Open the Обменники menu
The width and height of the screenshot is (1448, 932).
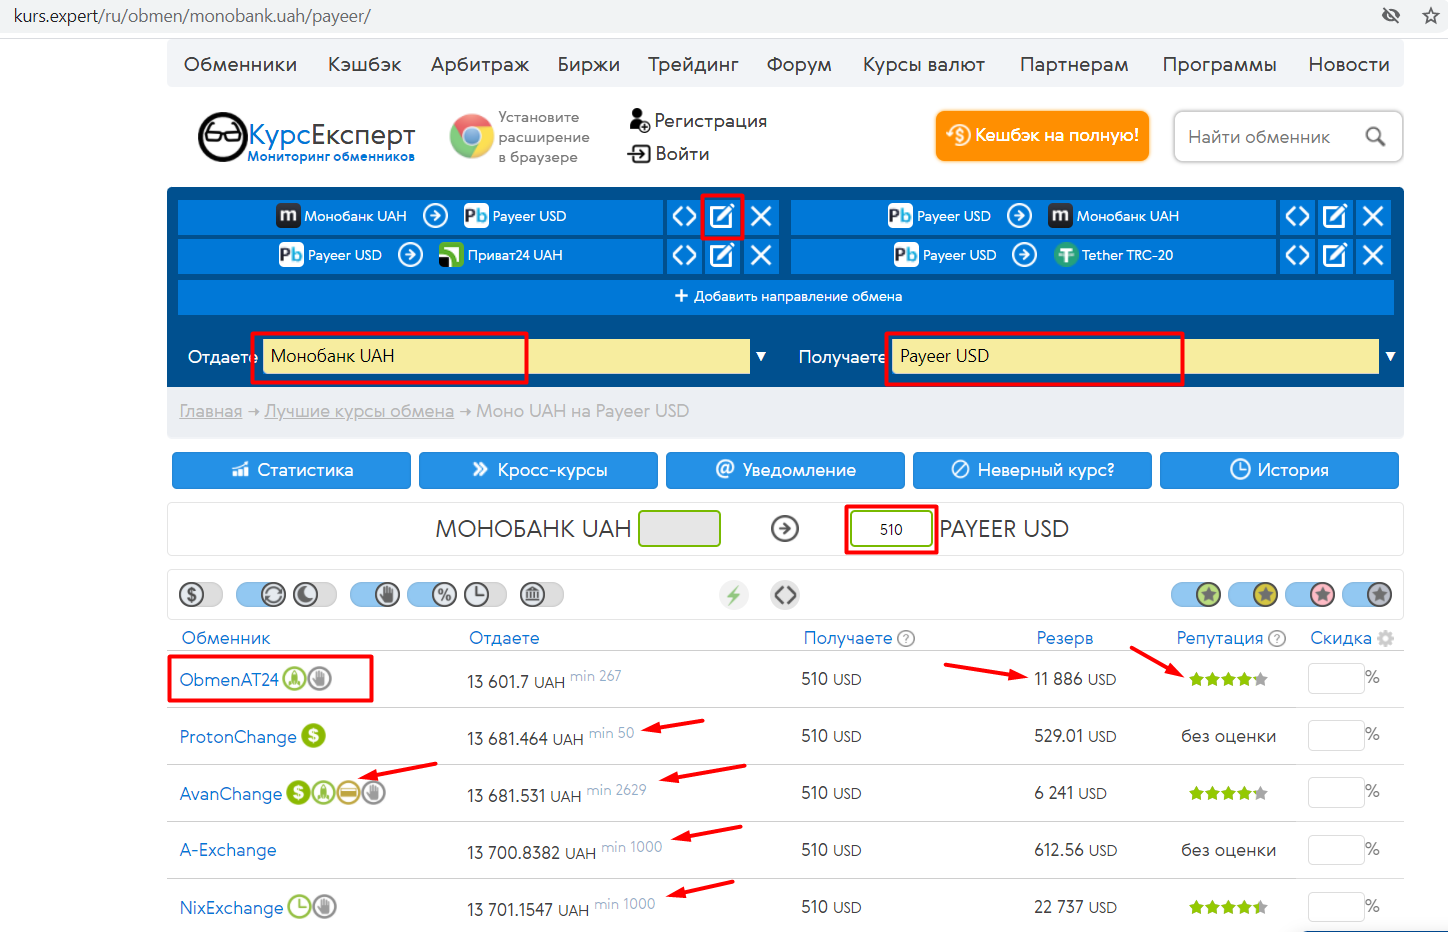point(240,64)
